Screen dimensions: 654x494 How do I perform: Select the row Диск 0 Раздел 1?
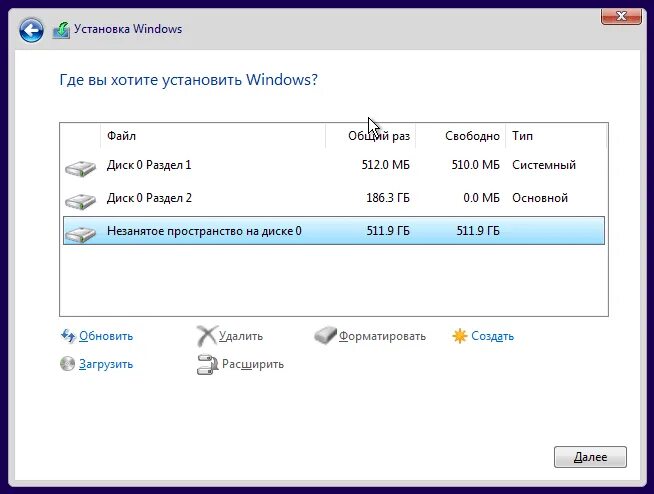pos(334,165)
